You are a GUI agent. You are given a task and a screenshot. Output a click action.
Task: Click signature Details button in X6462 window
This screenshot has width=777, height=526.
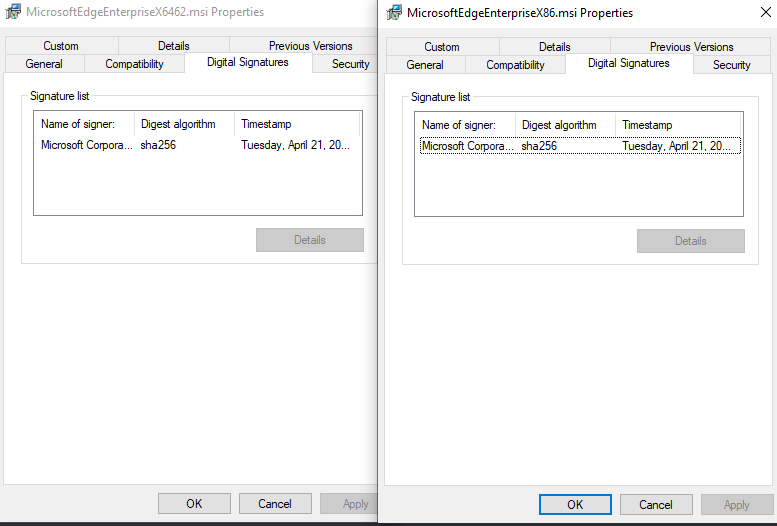(310, 240)
